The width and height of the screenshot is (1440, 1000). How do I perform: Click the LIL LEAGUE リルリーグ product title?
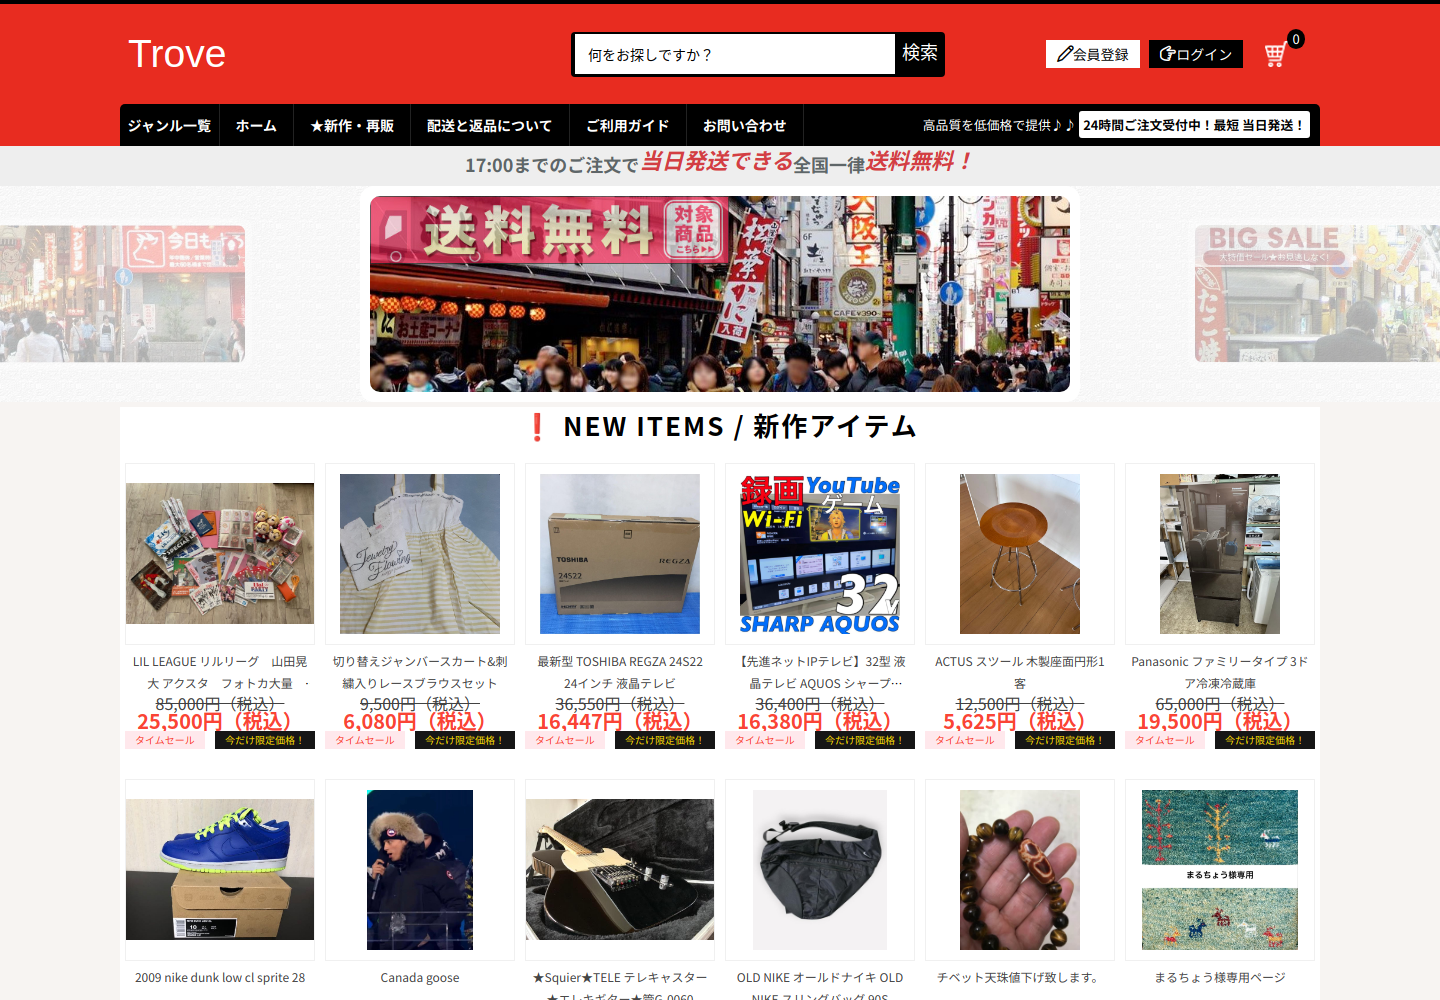220,673
